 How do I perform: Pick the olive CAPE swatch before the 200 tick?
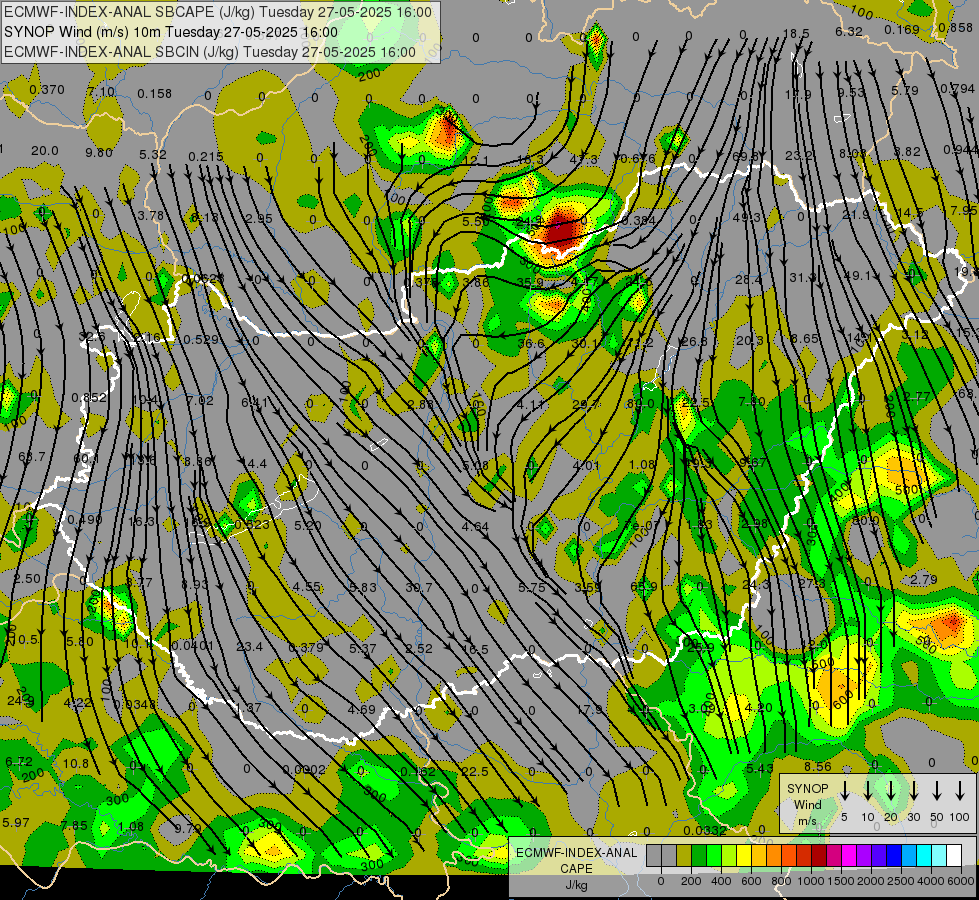pos(684,856)
